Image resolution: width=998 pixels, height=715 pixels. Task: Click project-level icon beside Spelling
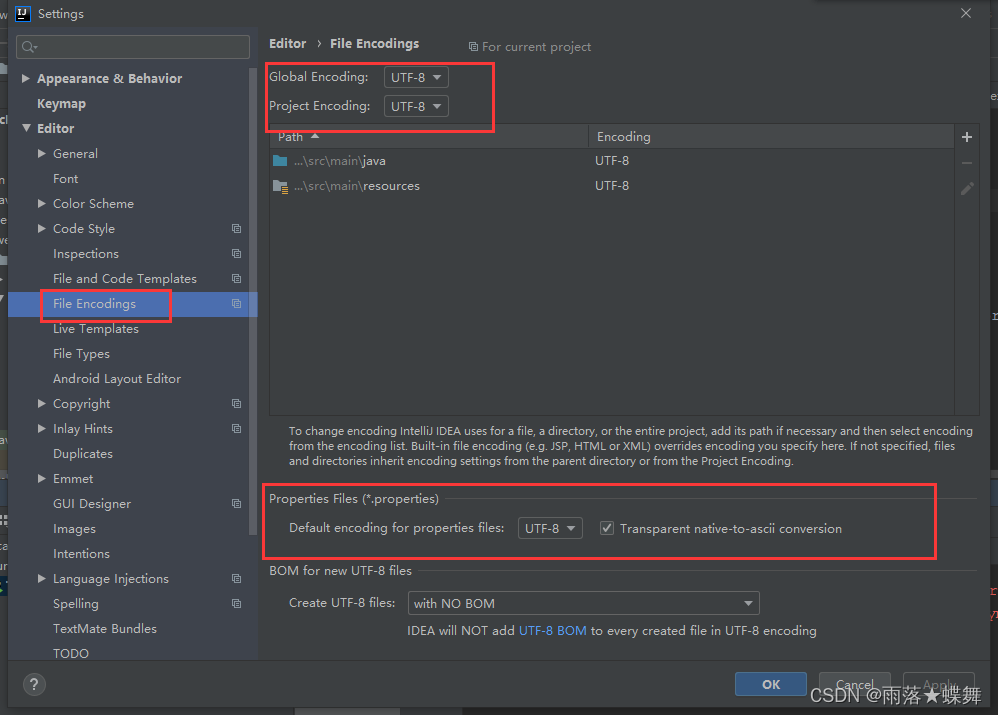(237, 604)
